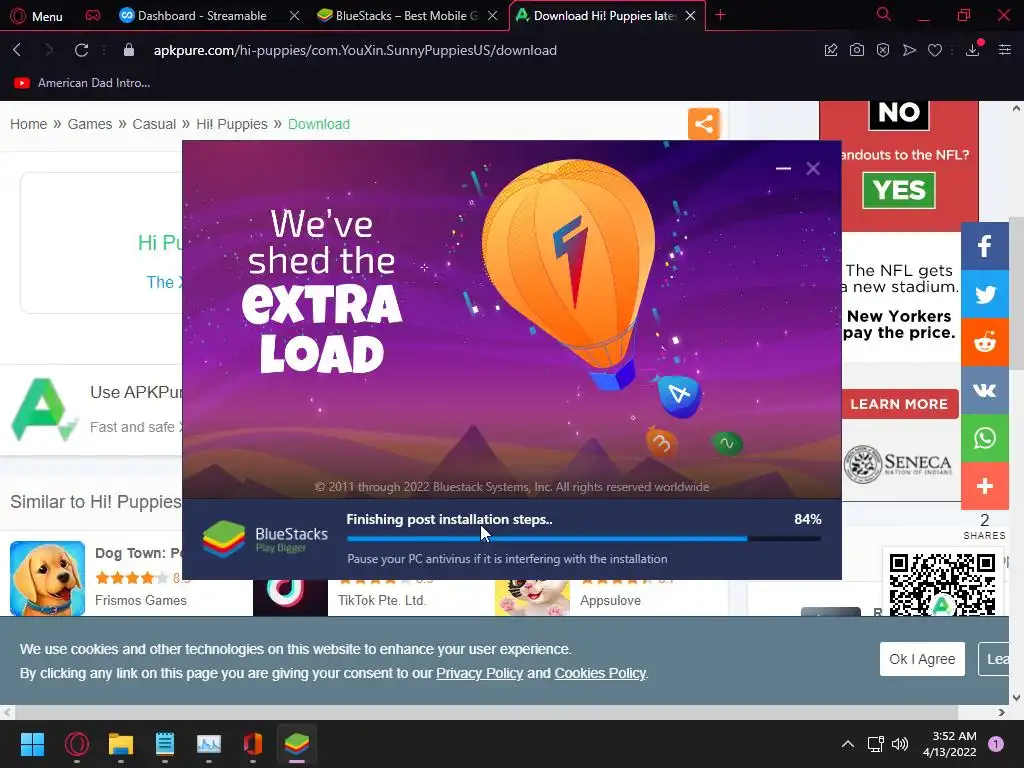Open the page edit/share icon in address bar
This screenshot has height=768, width=1024.
[831, 50]
